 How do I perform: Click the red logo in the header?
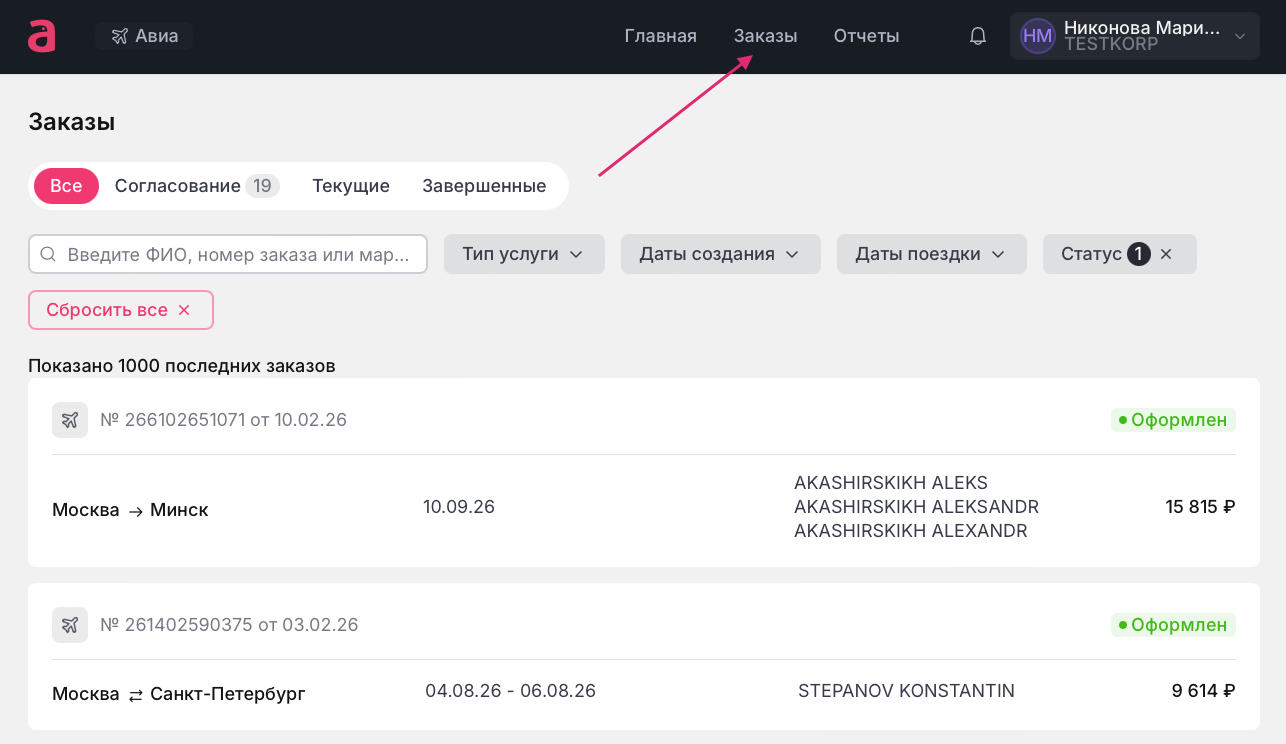click(x=41, y=36)
